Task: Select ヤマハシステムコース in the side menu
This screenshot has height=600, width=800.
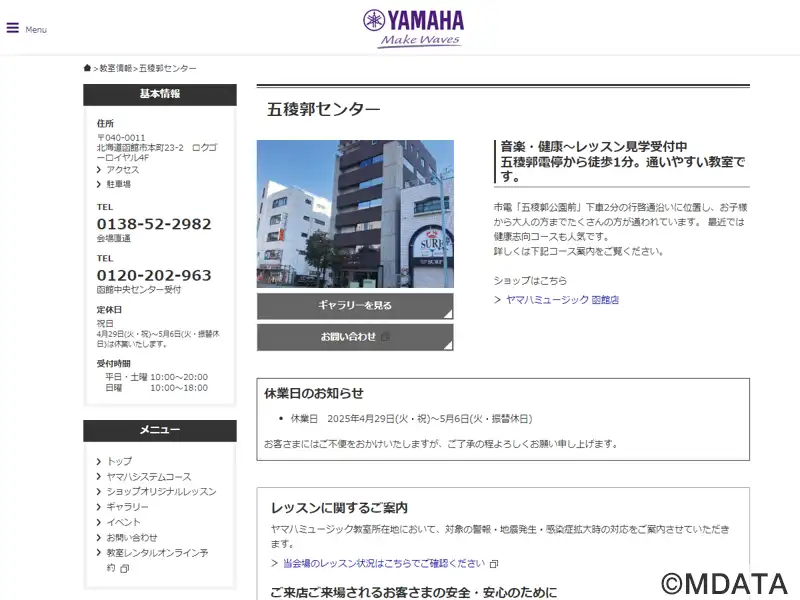Action: 149,477
